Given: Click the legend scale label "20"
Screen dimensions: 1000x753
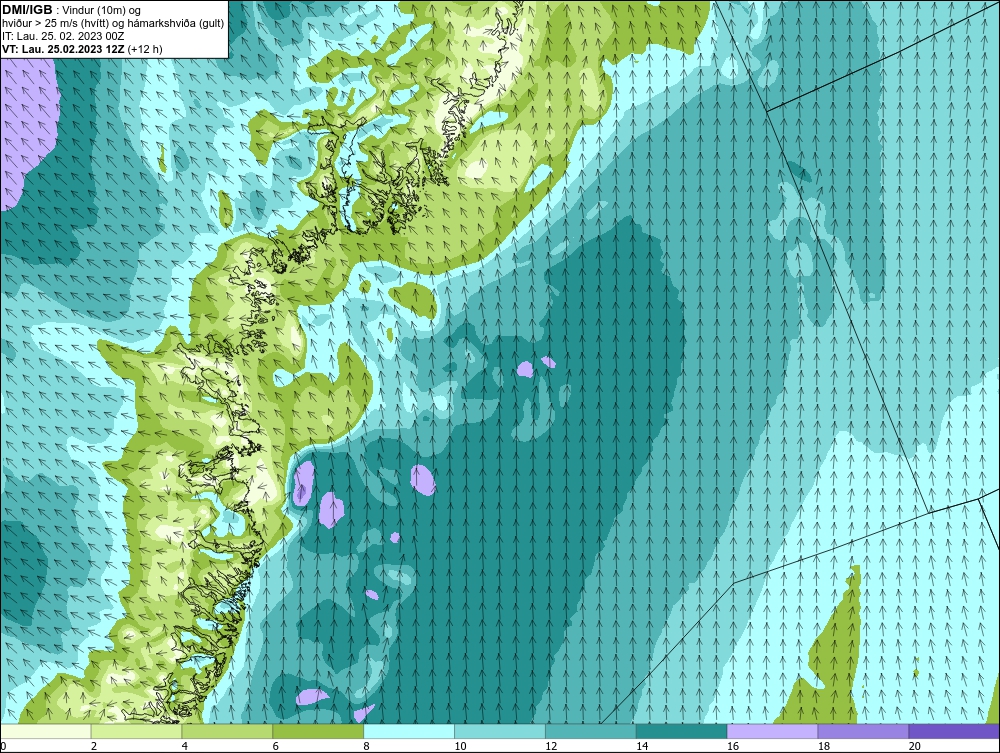Looking at the screenshot, I should pos(915,746).
